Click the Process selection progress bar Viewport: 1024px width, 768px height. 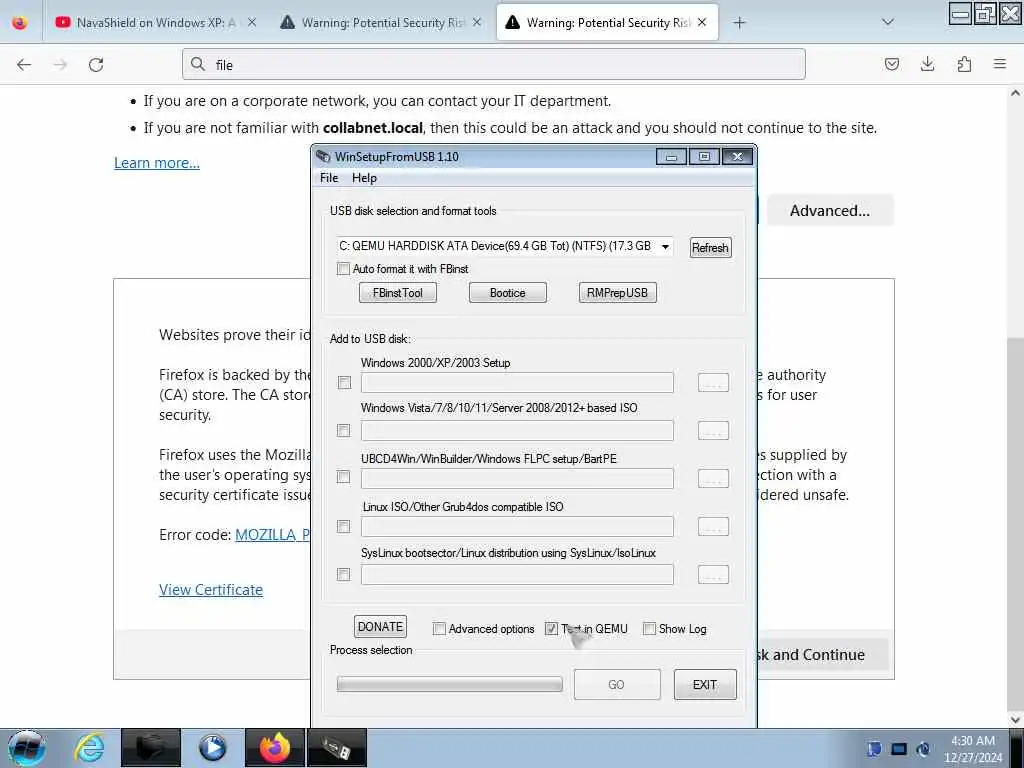(x=449, y=684)
